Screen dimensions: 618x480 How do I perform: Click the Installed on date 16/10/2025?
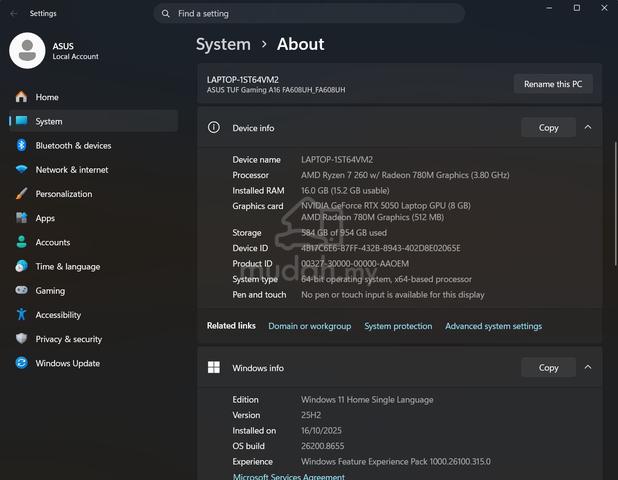321,431
